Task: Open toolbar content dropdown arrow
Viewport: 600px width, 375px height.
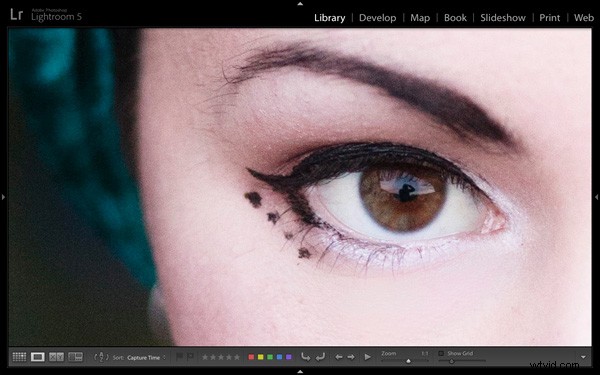Action: point(583,357)
